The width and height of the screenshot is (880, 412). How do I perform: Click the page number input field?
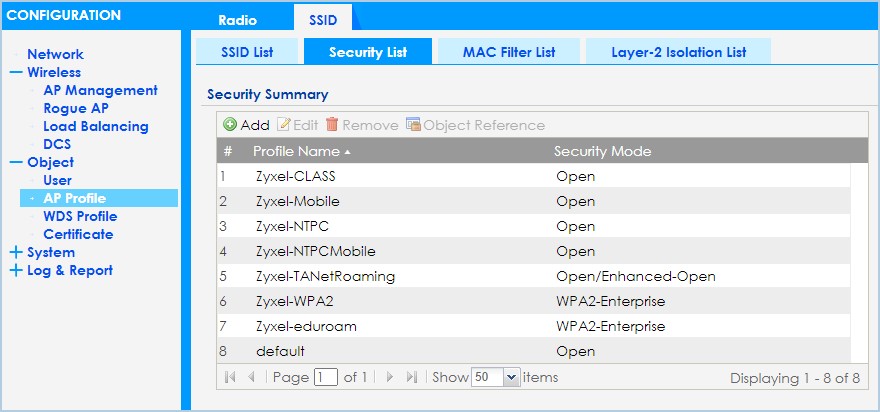(326, 377)
